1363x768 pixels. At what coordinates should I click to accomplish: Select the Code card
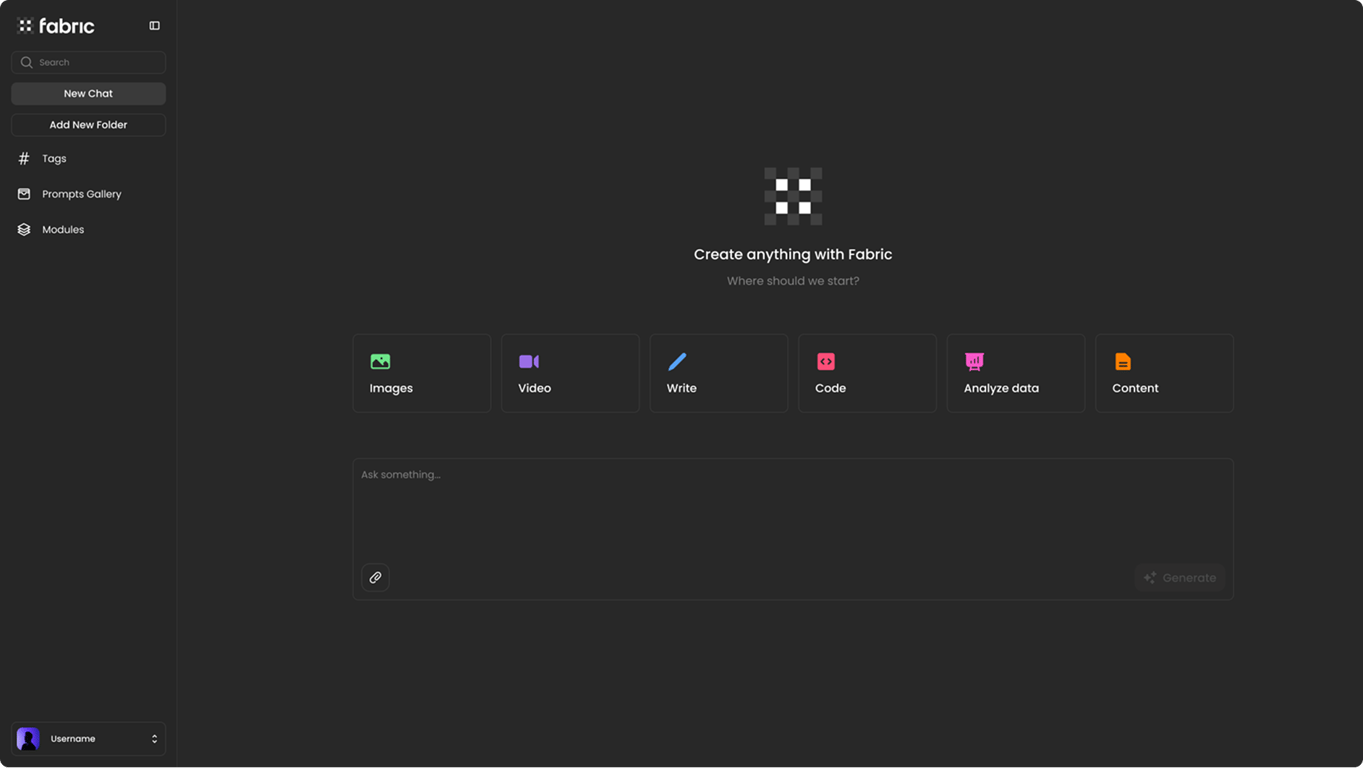click(867, 373)
